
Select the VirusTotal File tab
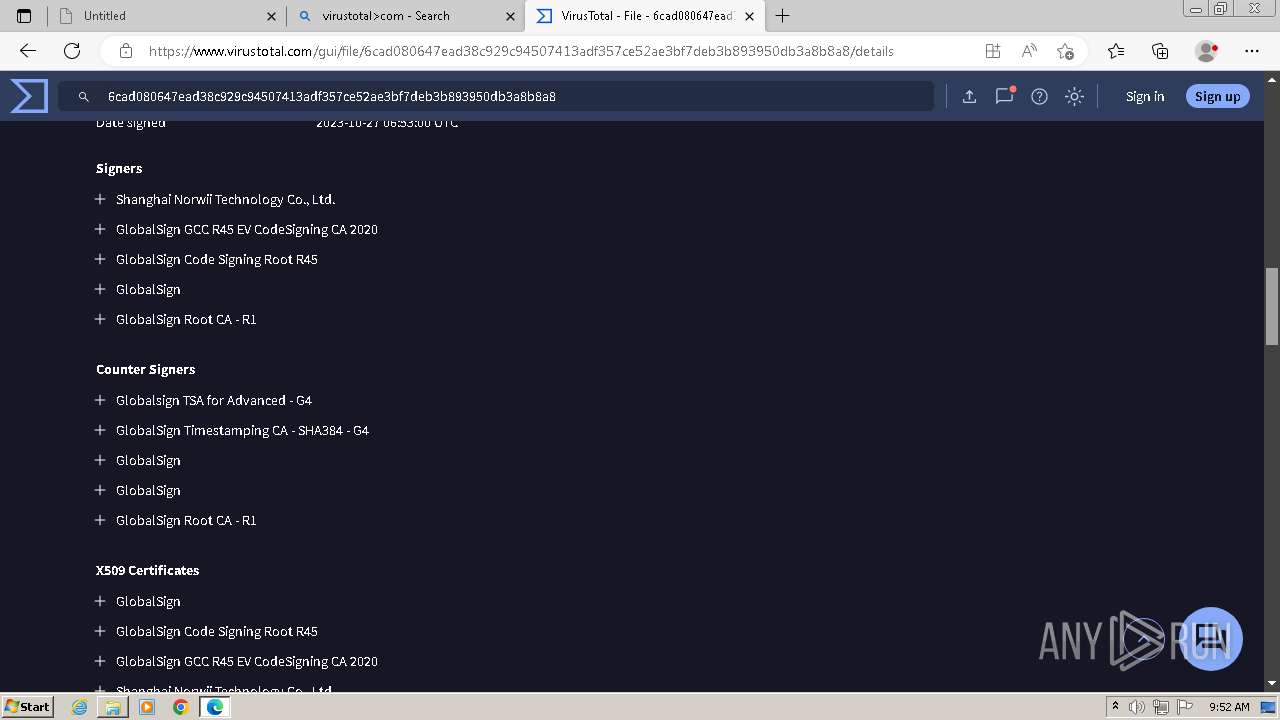tap(645, 16)
